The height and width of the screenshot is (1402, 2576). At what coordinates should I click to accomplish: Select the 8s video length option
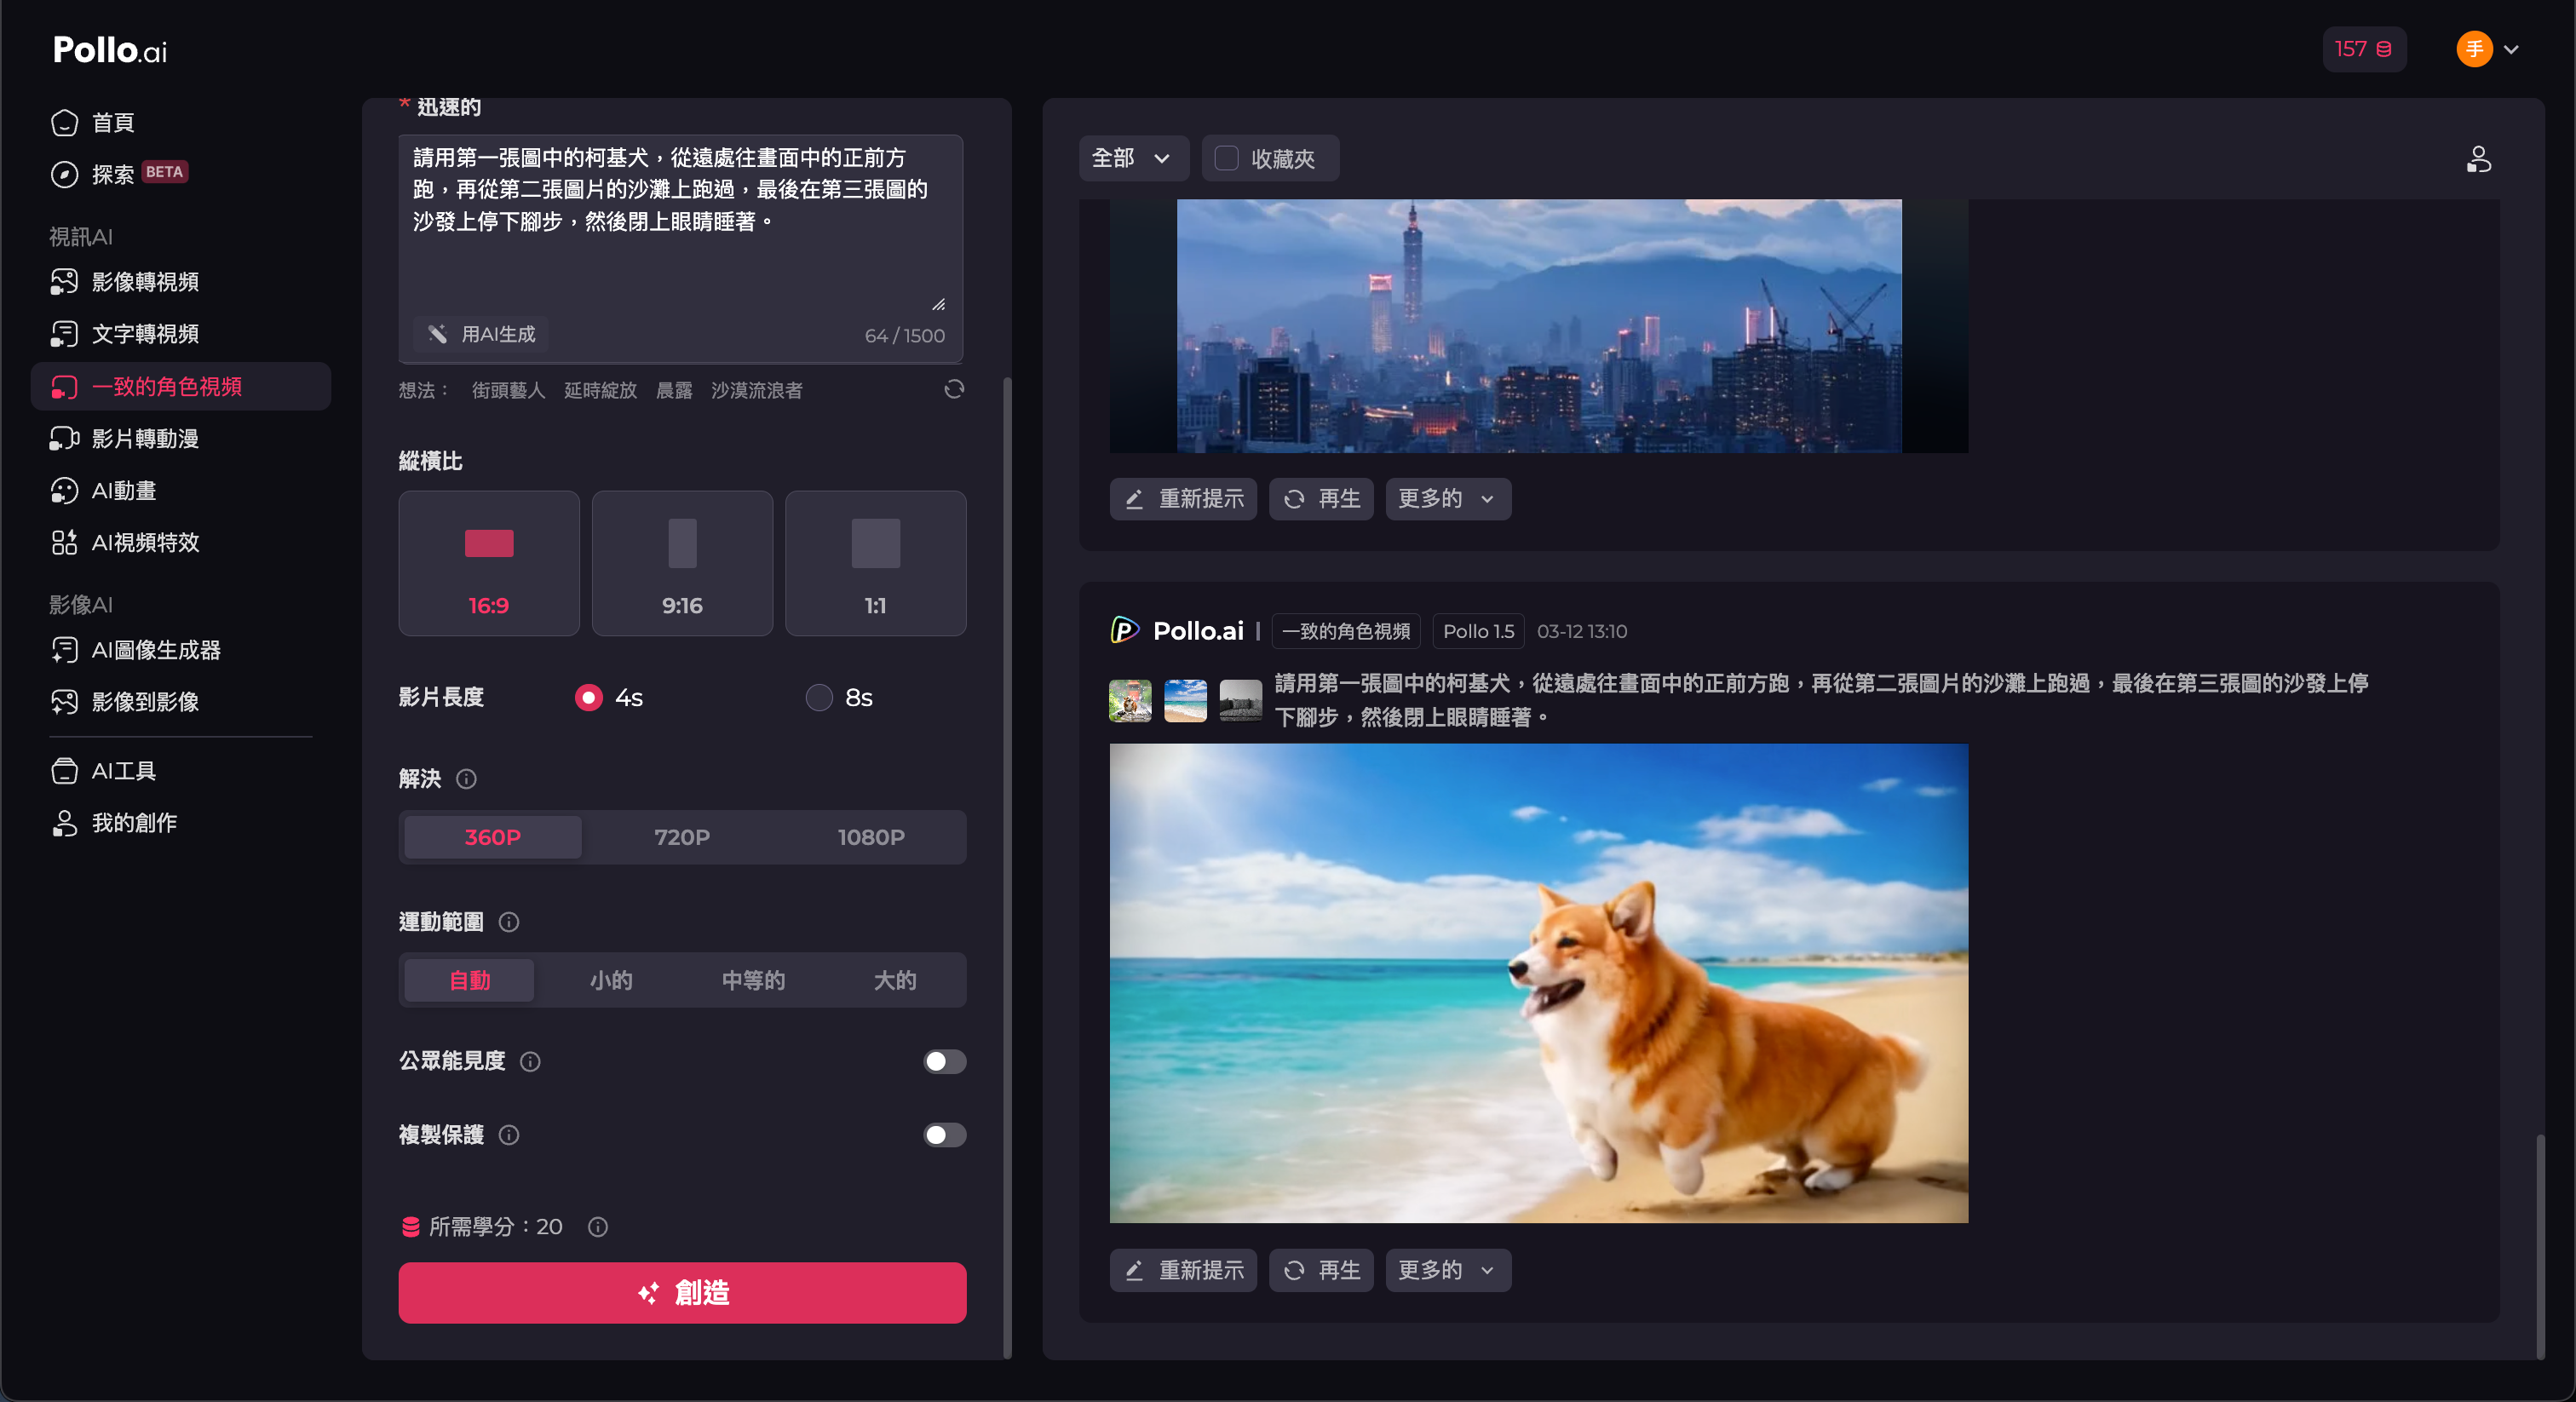(819, 697)
